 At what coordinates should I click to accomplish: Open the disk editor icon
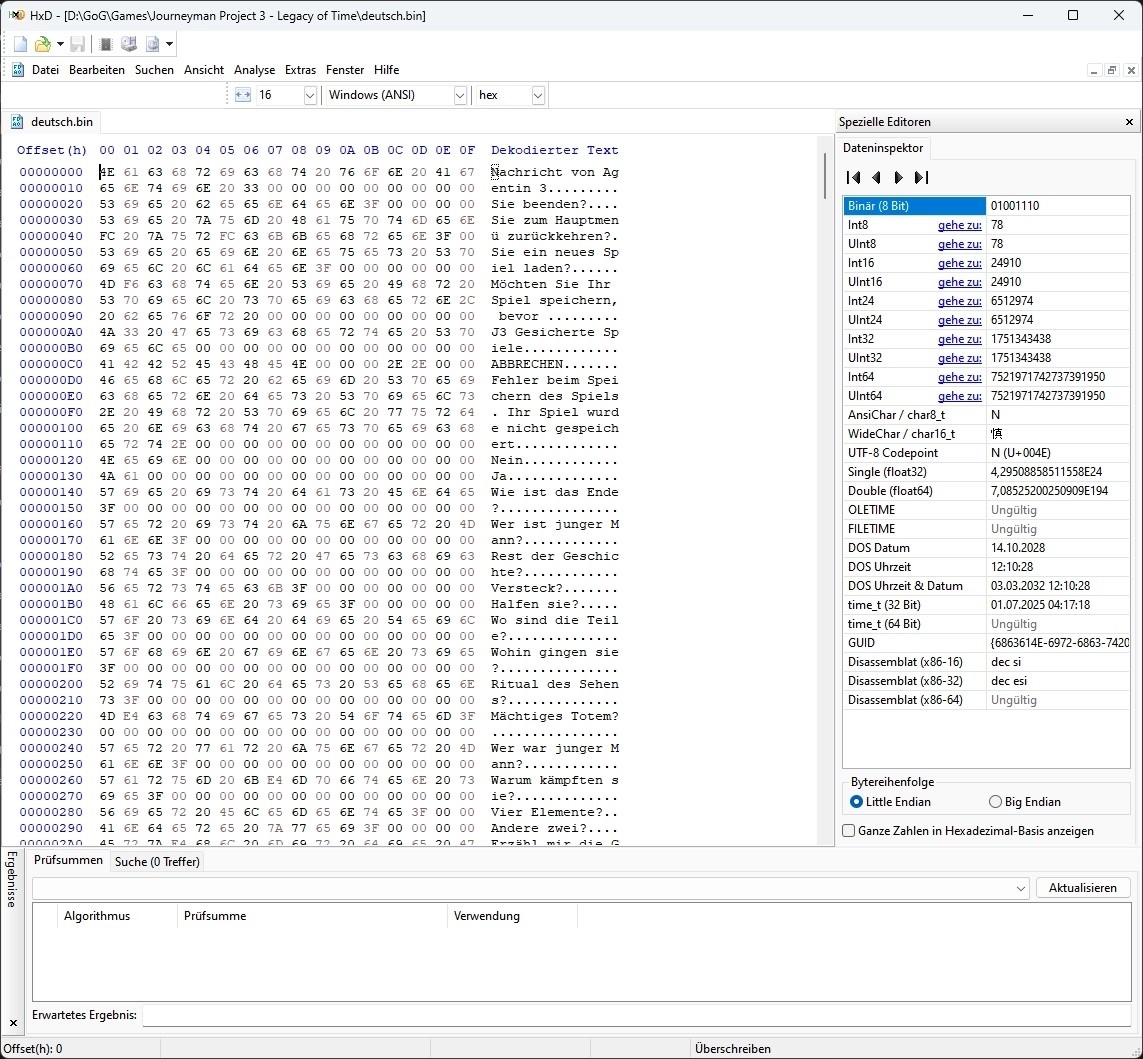[x=129, y=44]
